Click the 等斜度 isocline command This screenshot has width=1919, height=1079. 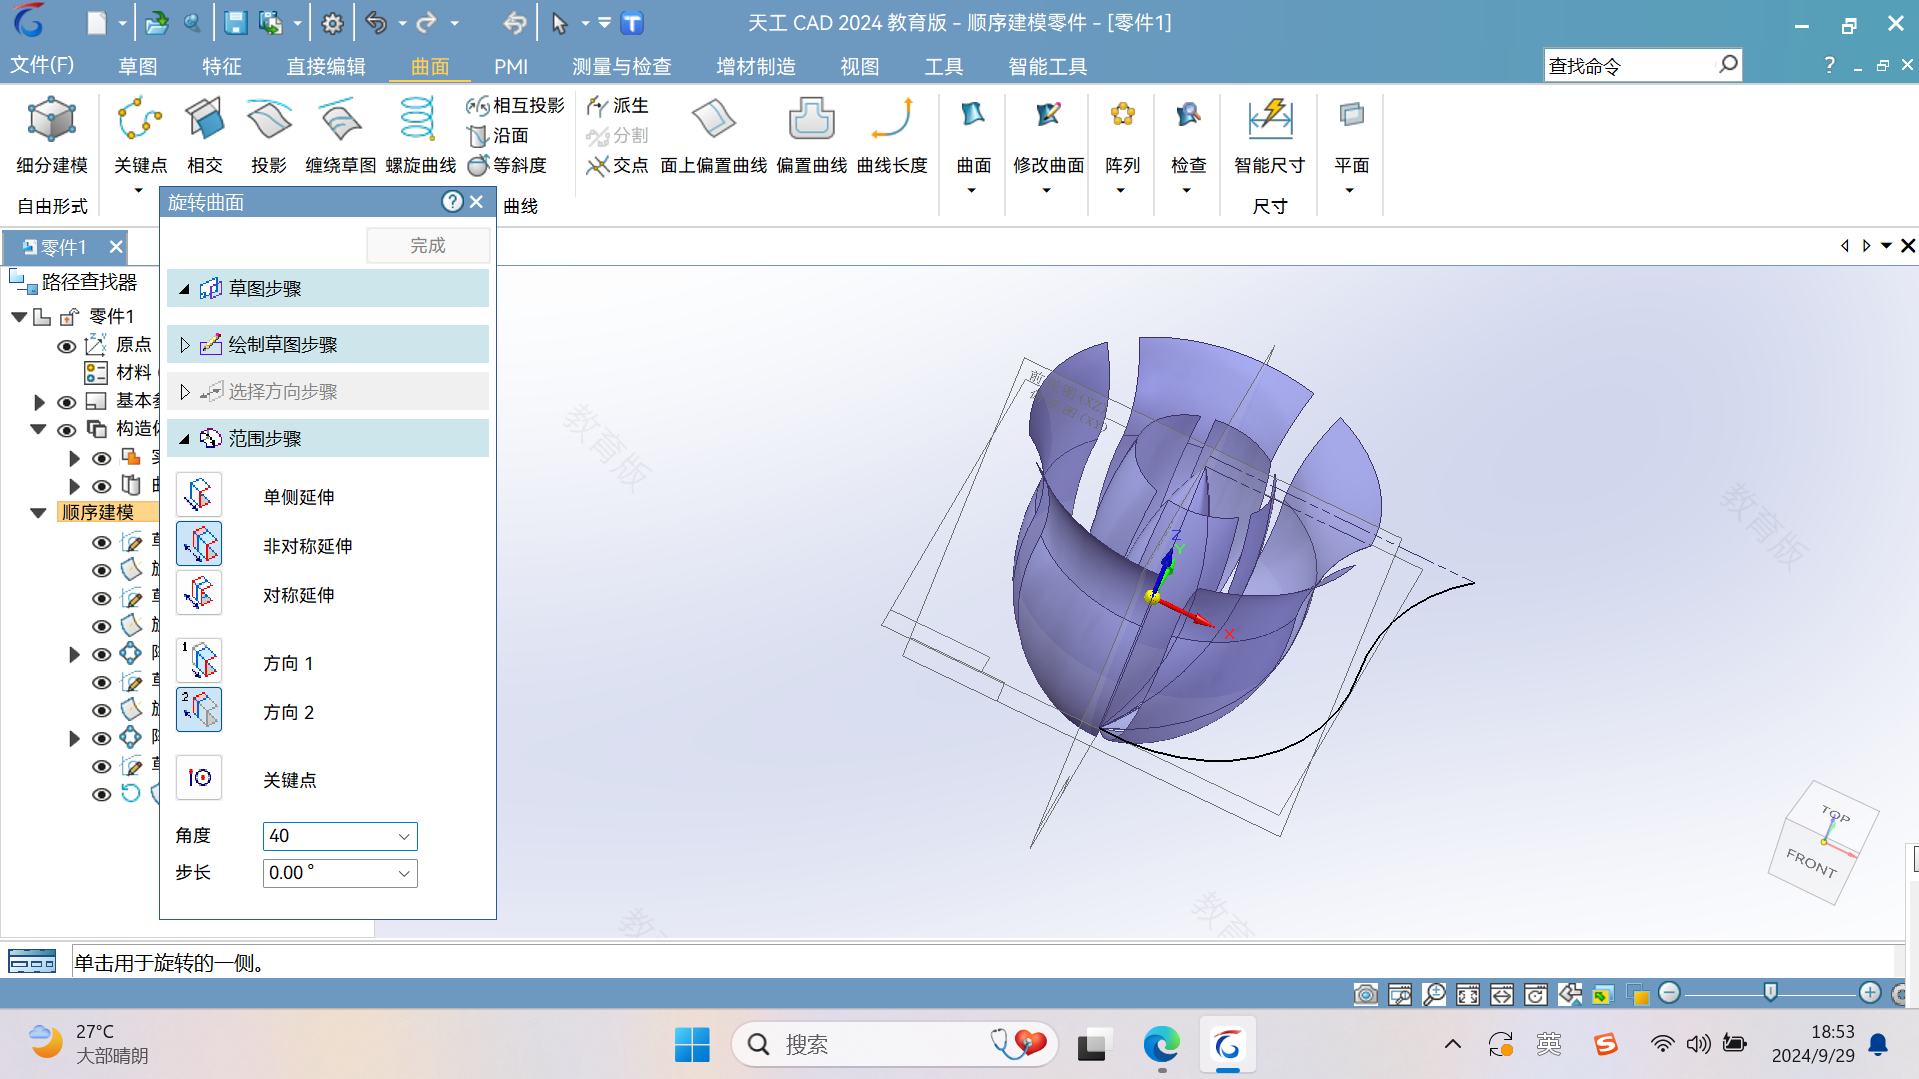point(508,165)
